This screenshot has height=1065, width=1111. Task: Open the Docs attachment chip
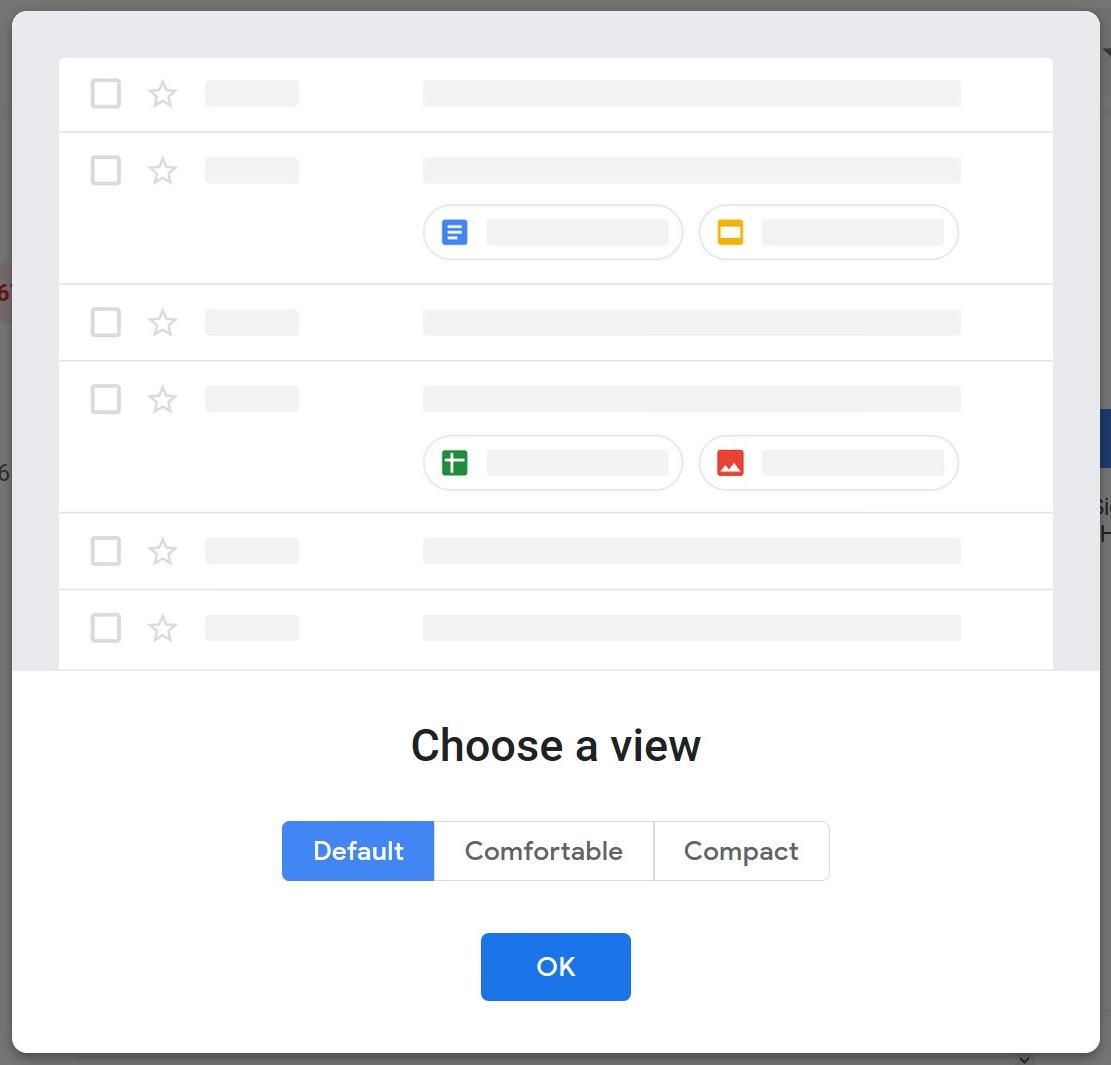(x=553, y=231)
